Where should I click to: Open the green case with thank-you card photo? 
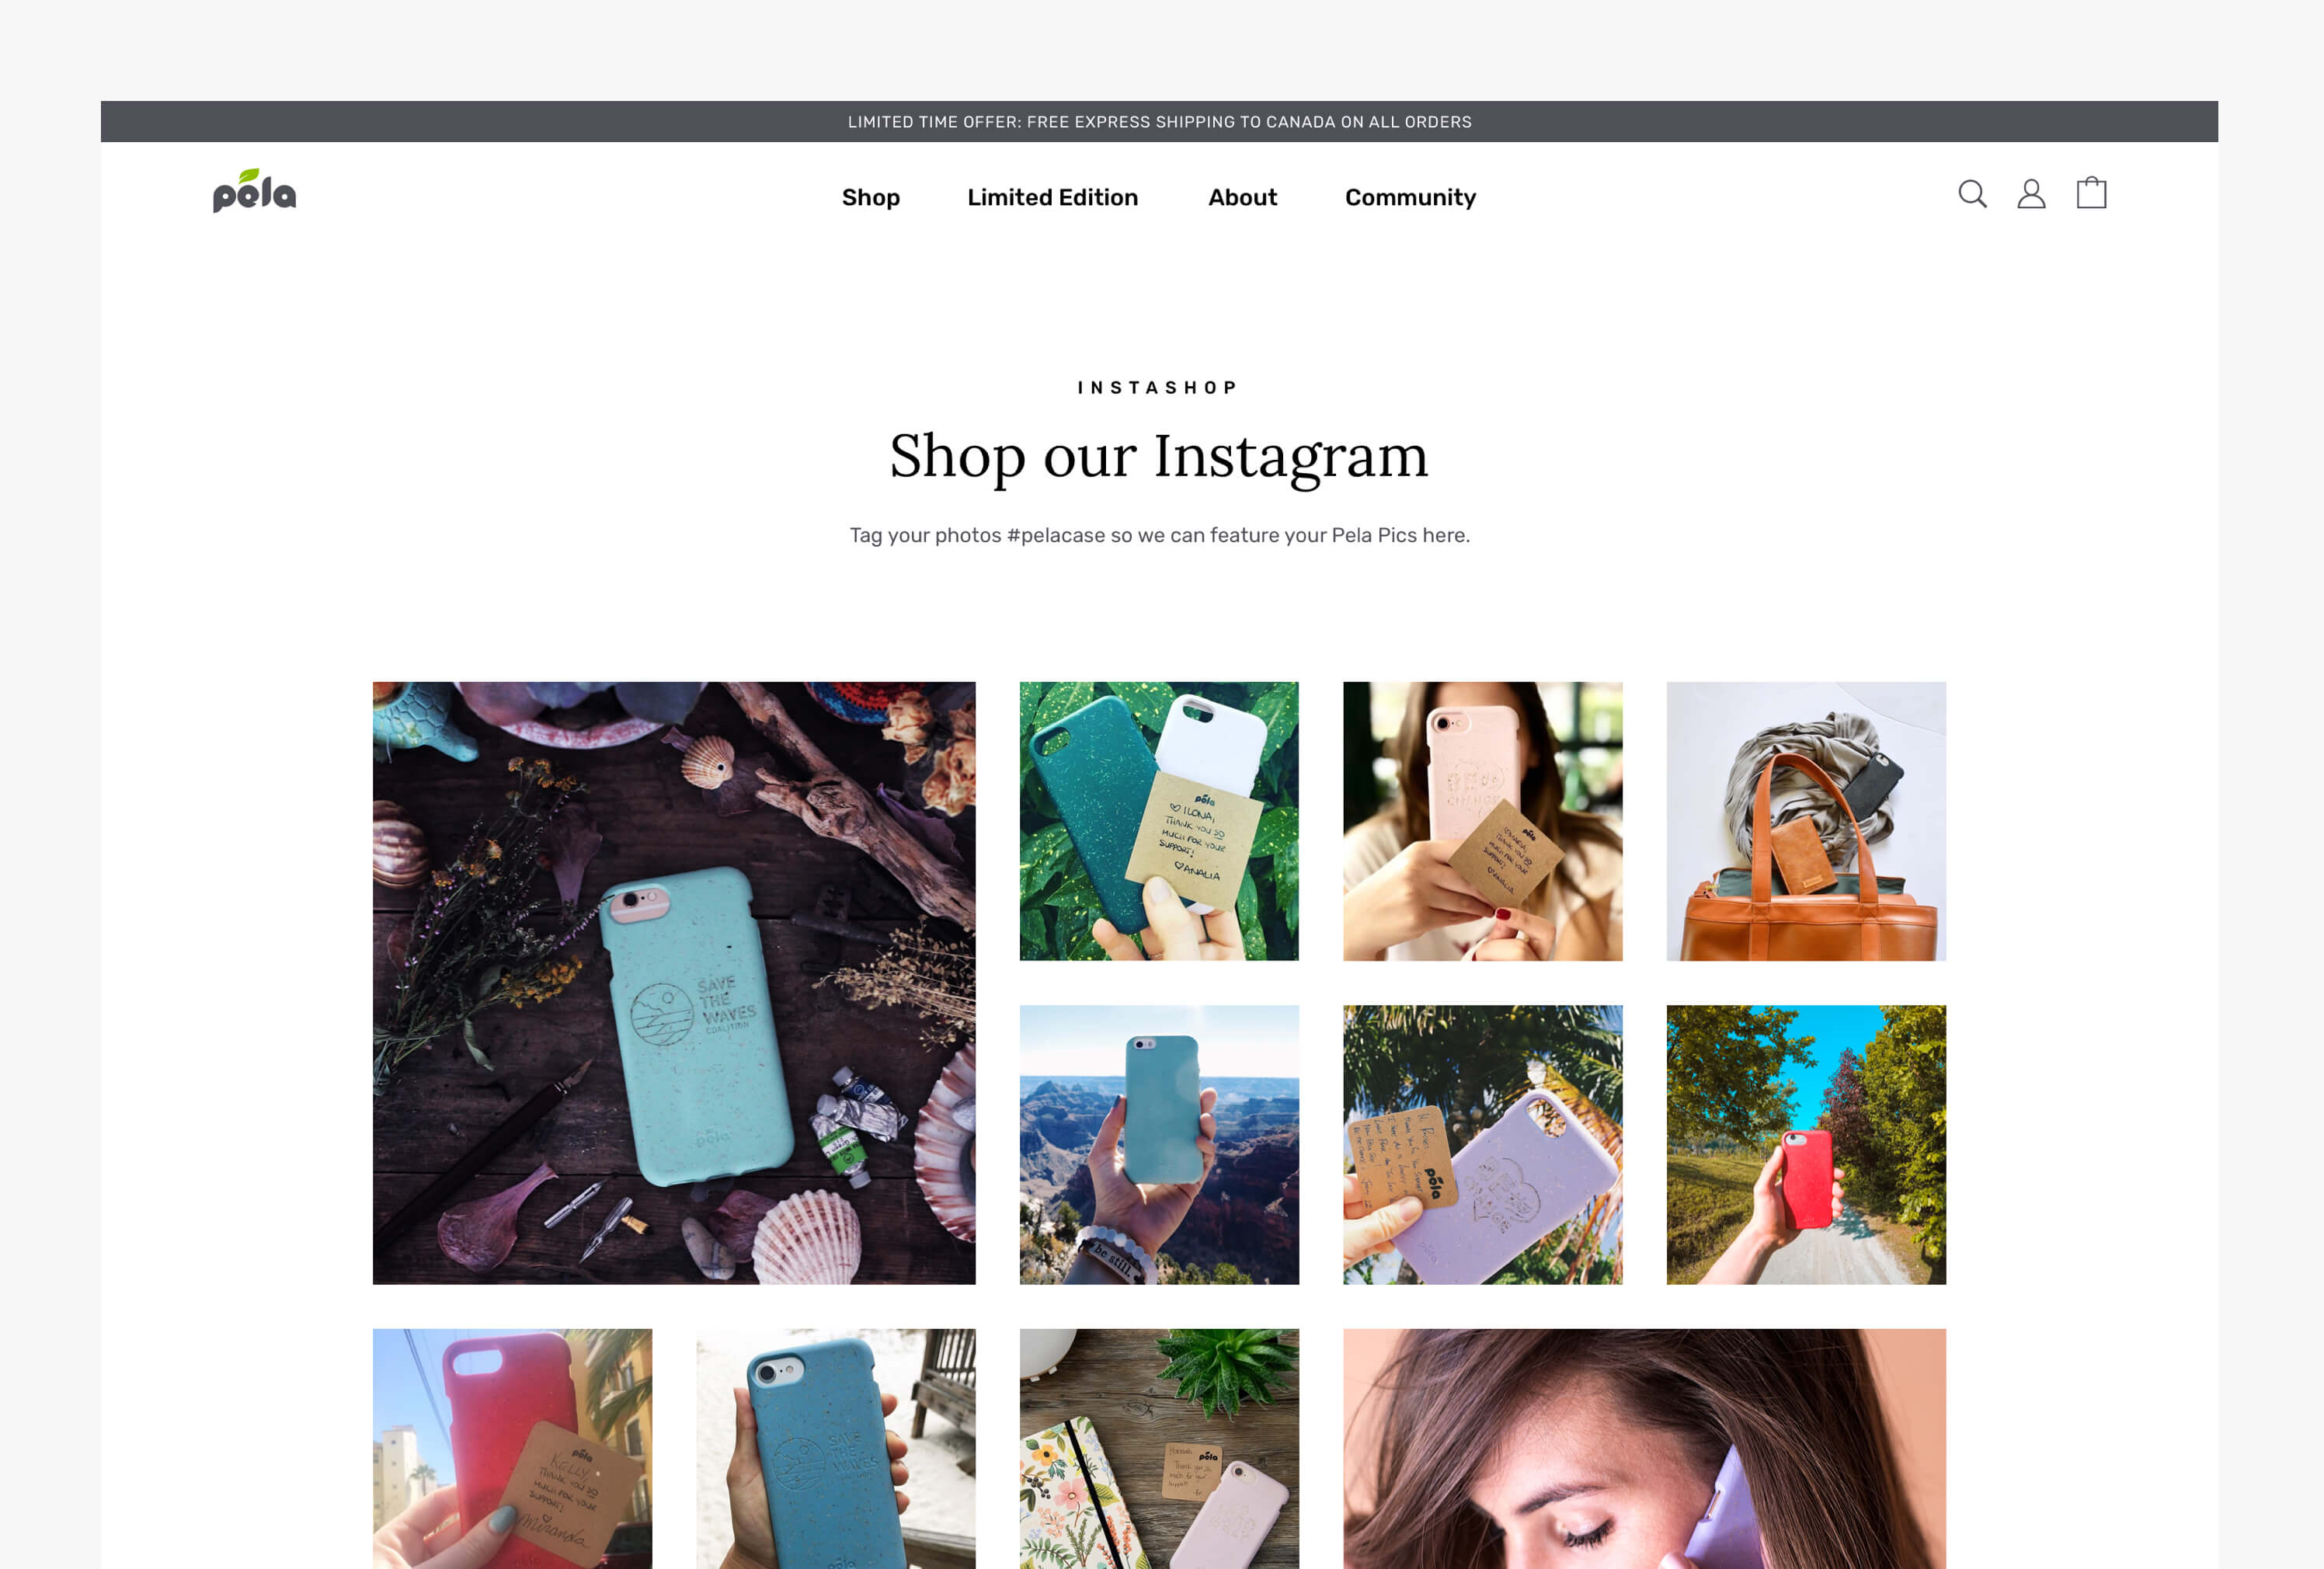[1159, 821]
